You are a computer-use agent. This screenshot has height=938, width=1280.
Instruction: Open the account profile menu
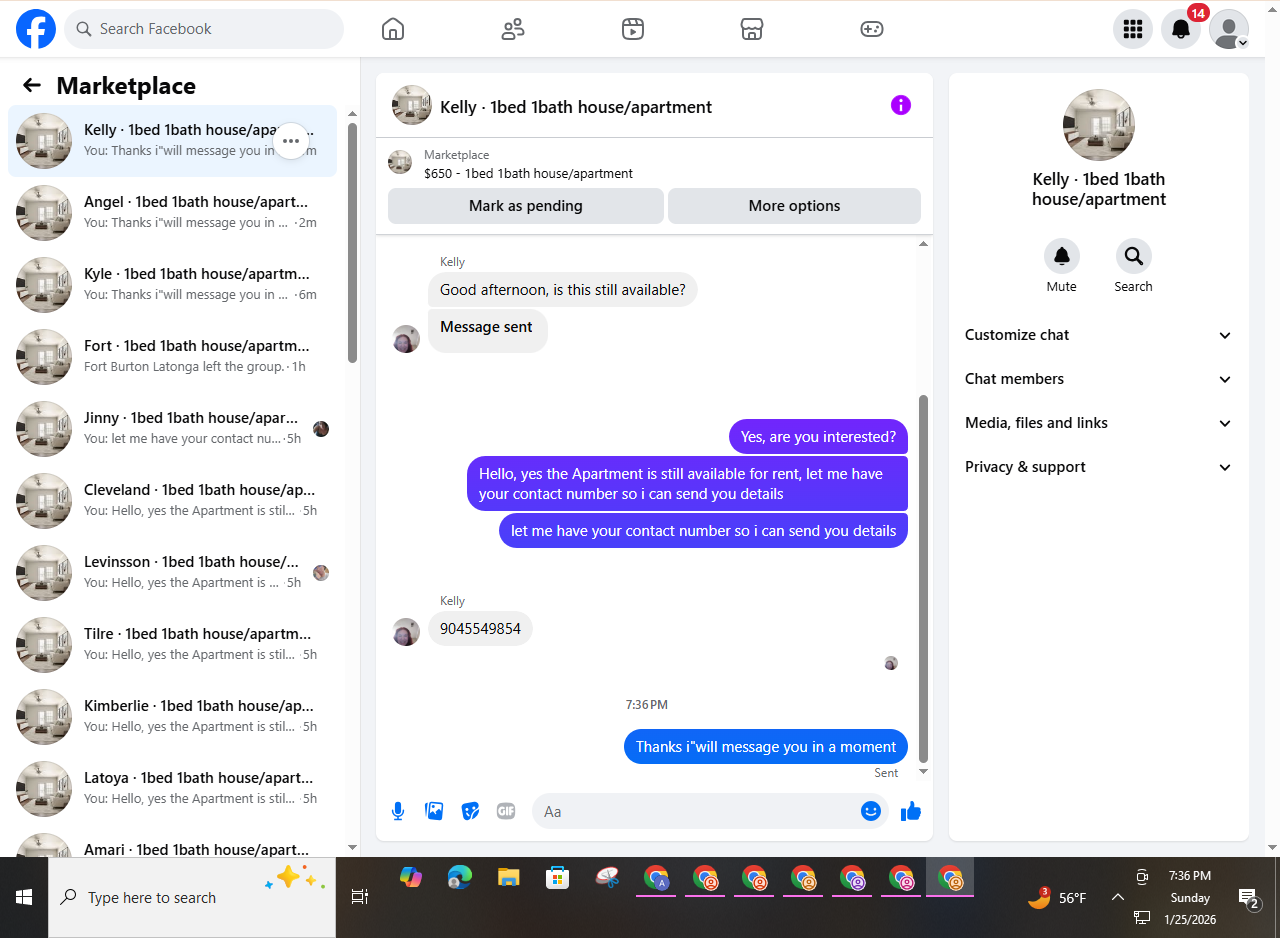1229,29
